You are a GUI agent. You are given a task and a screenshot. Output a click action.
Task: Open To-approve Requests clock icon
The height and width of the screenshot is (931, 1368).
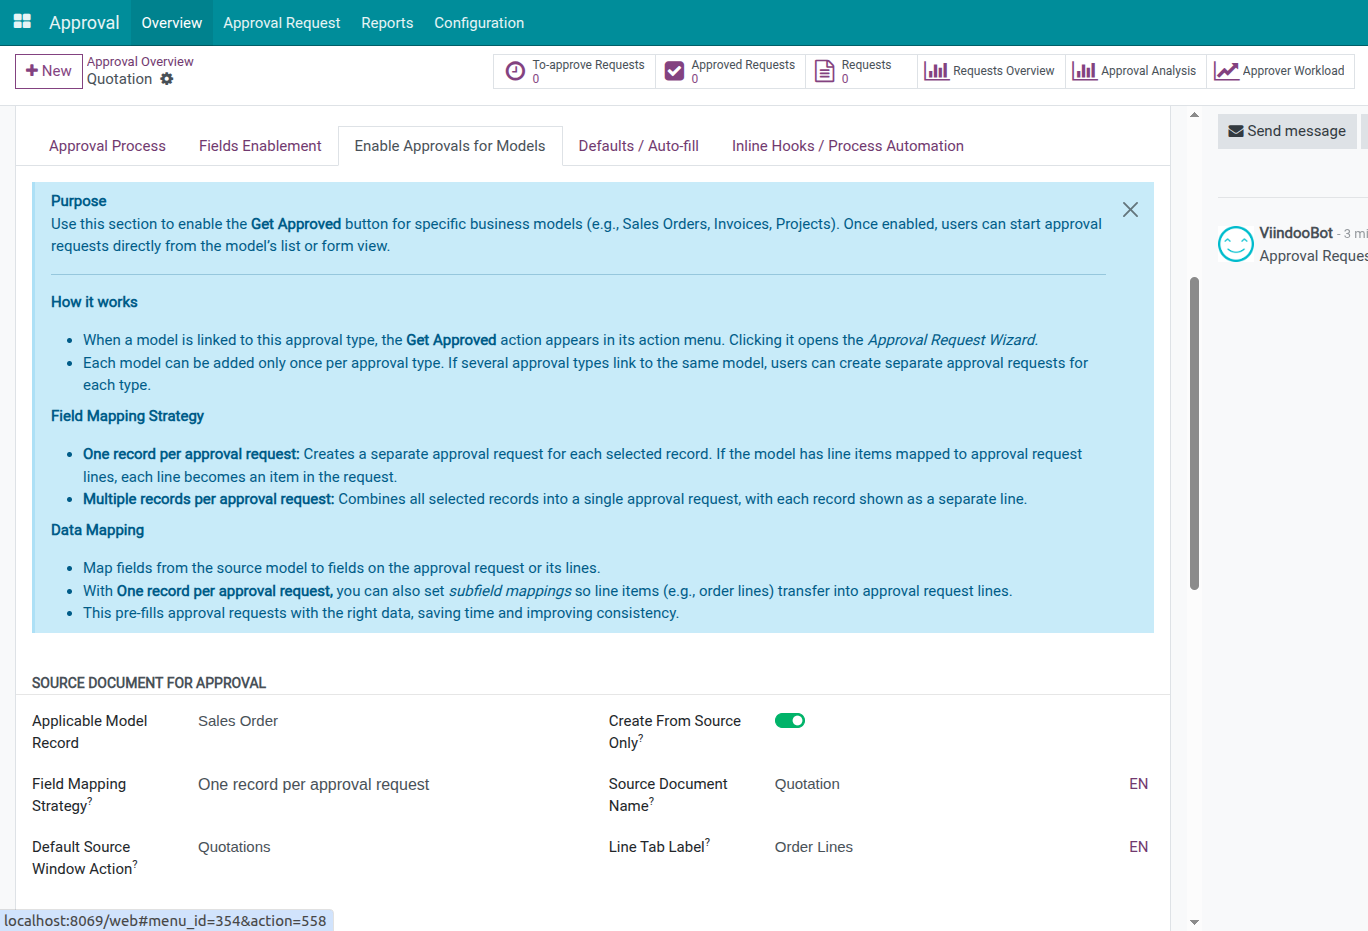[515, 71]
